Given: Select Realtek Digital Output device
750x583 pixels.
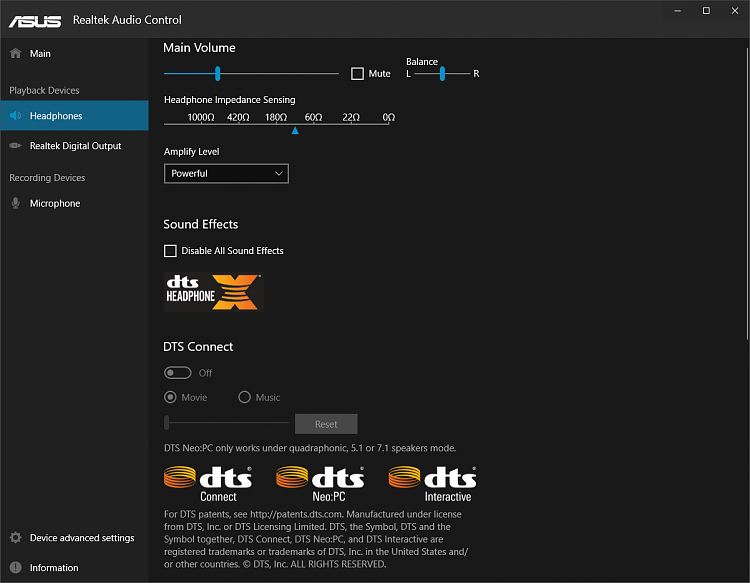Looking at the screenshot, I should tap(75, 145).
